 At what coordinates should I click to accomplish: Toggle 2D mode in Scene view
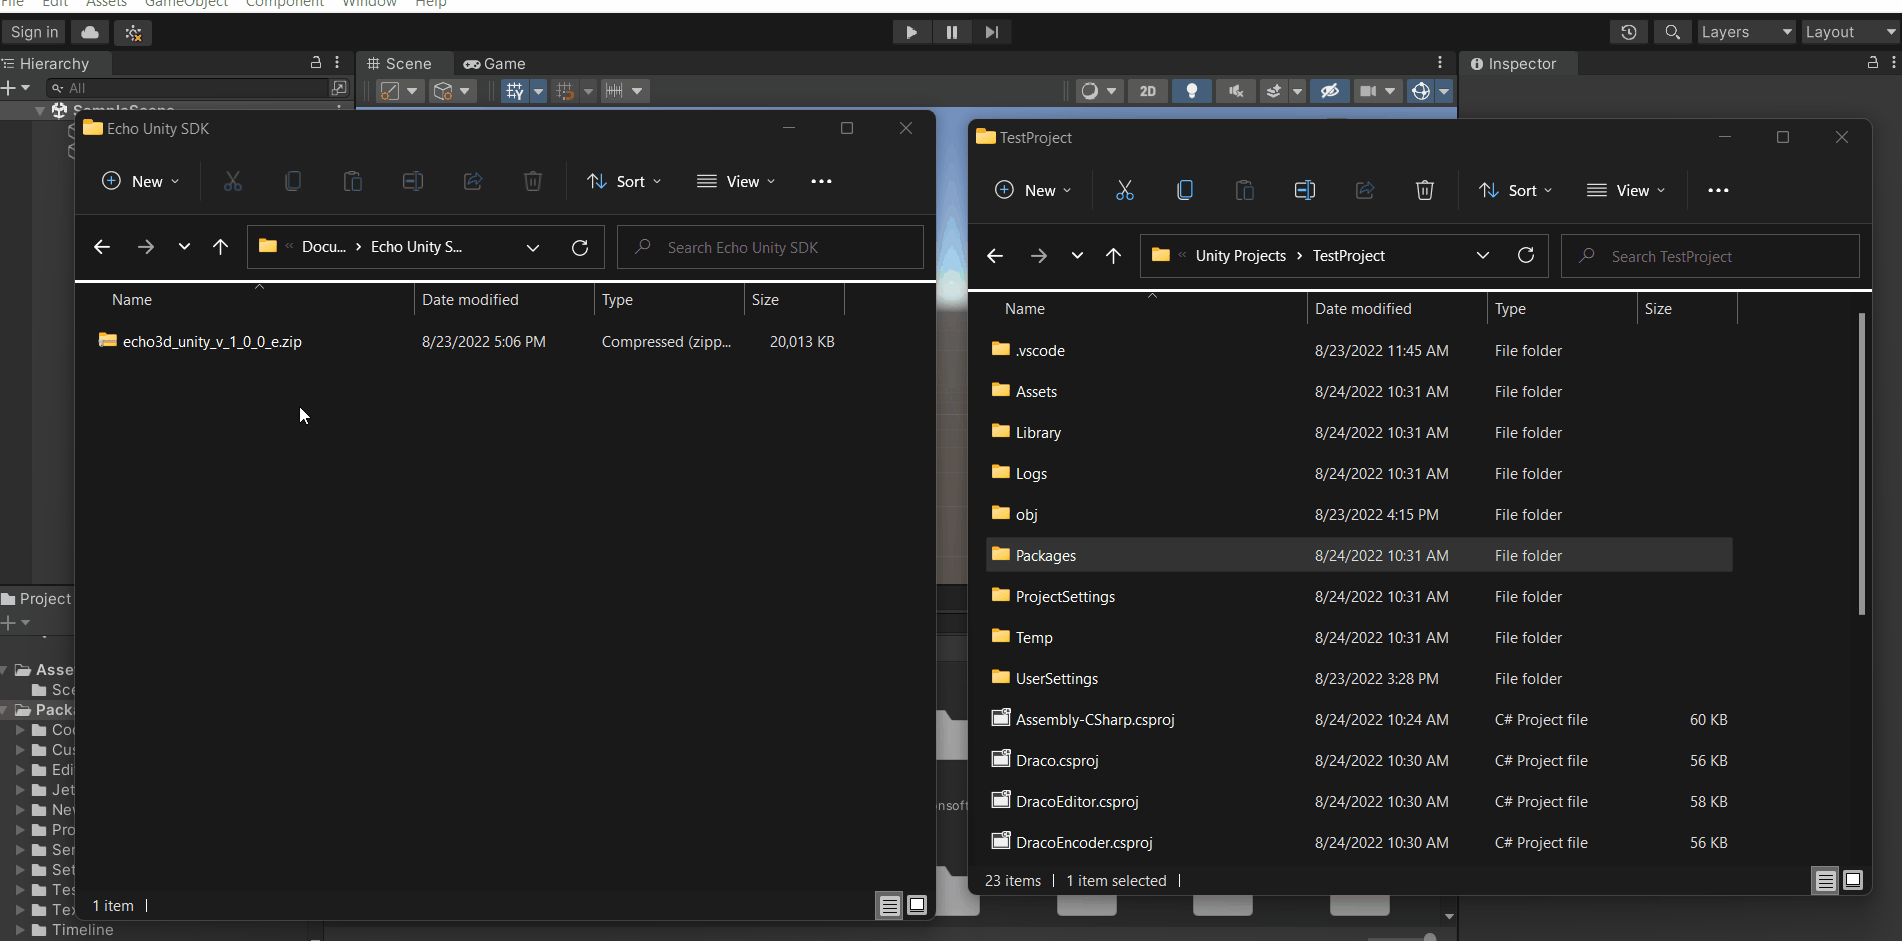[x=1148, y=91]
